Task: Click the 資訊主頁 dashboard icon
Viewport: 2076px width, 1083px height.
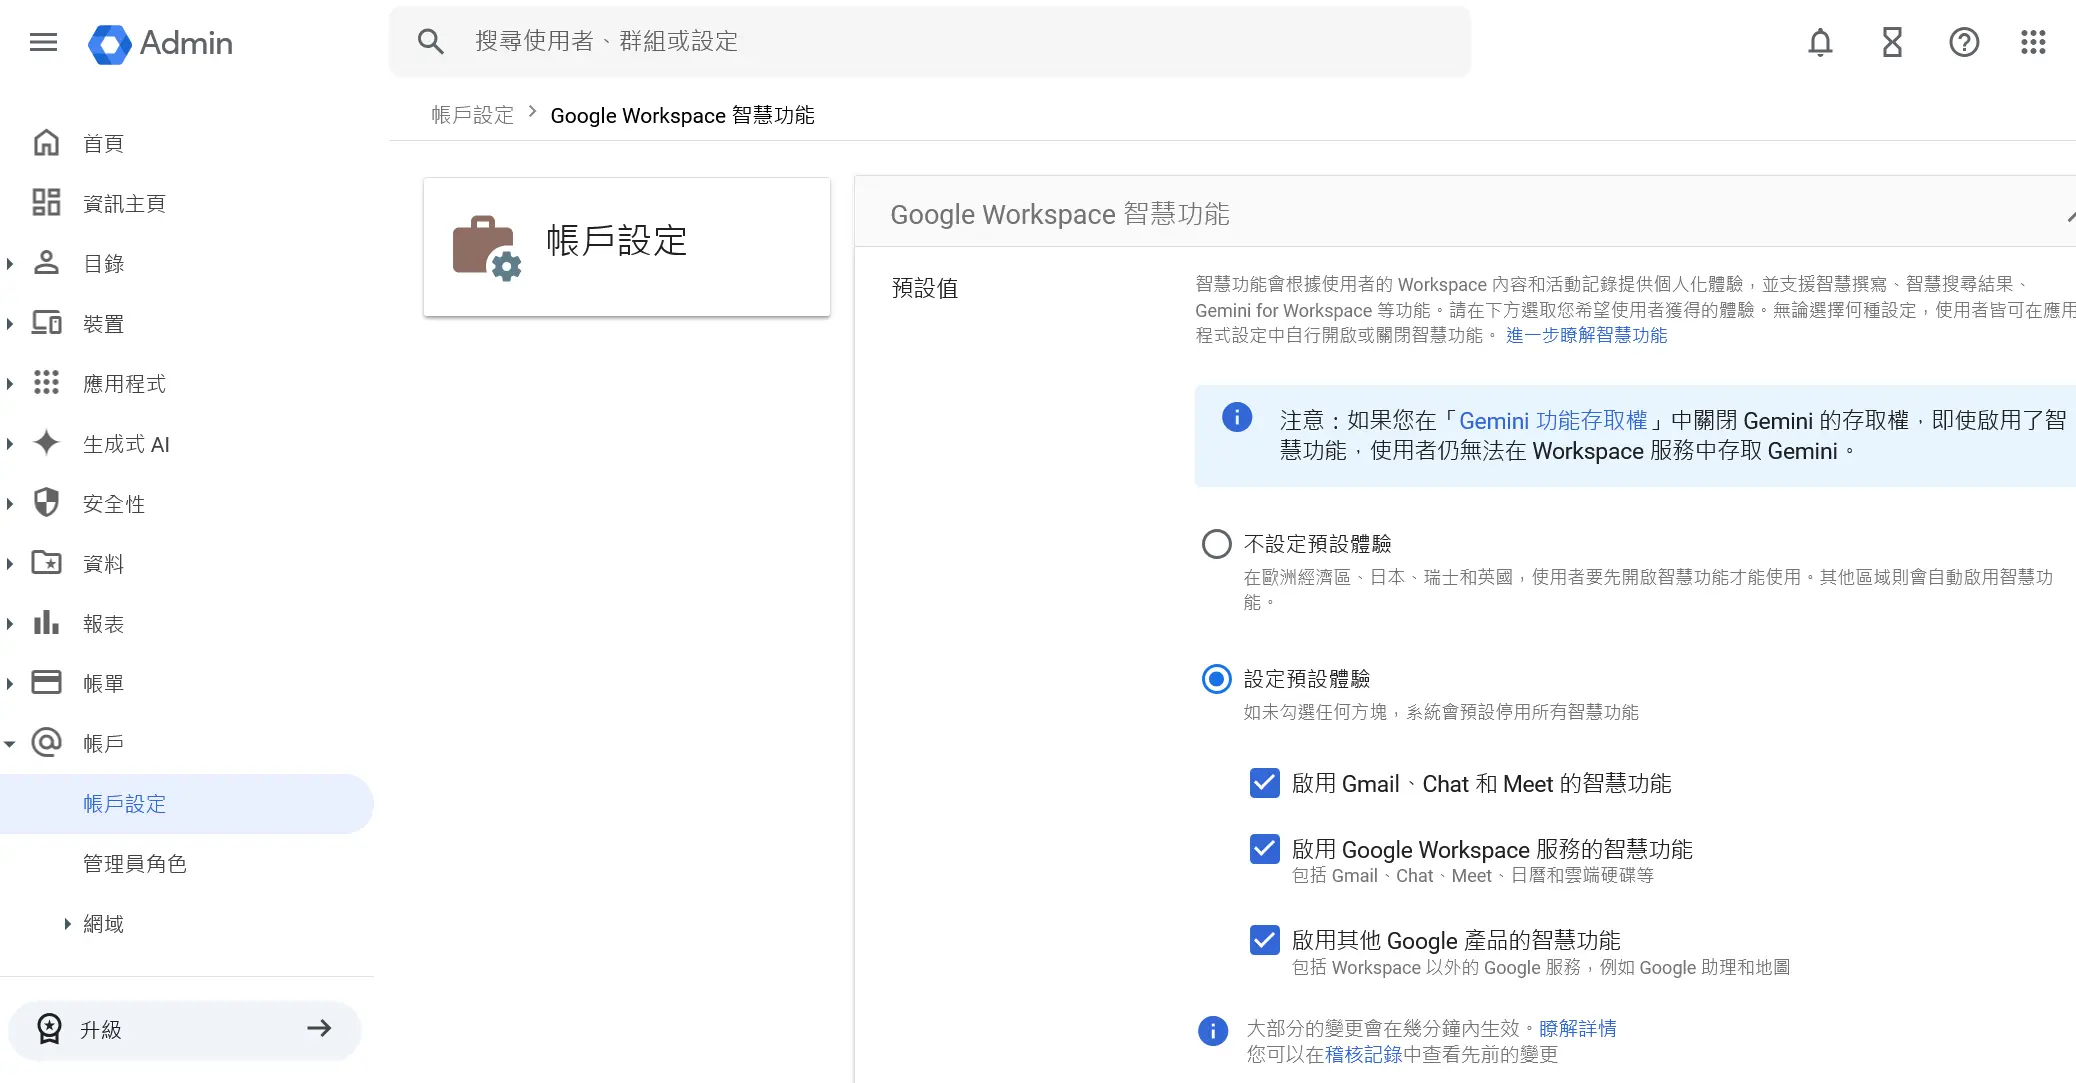Action: click(46, 203)
